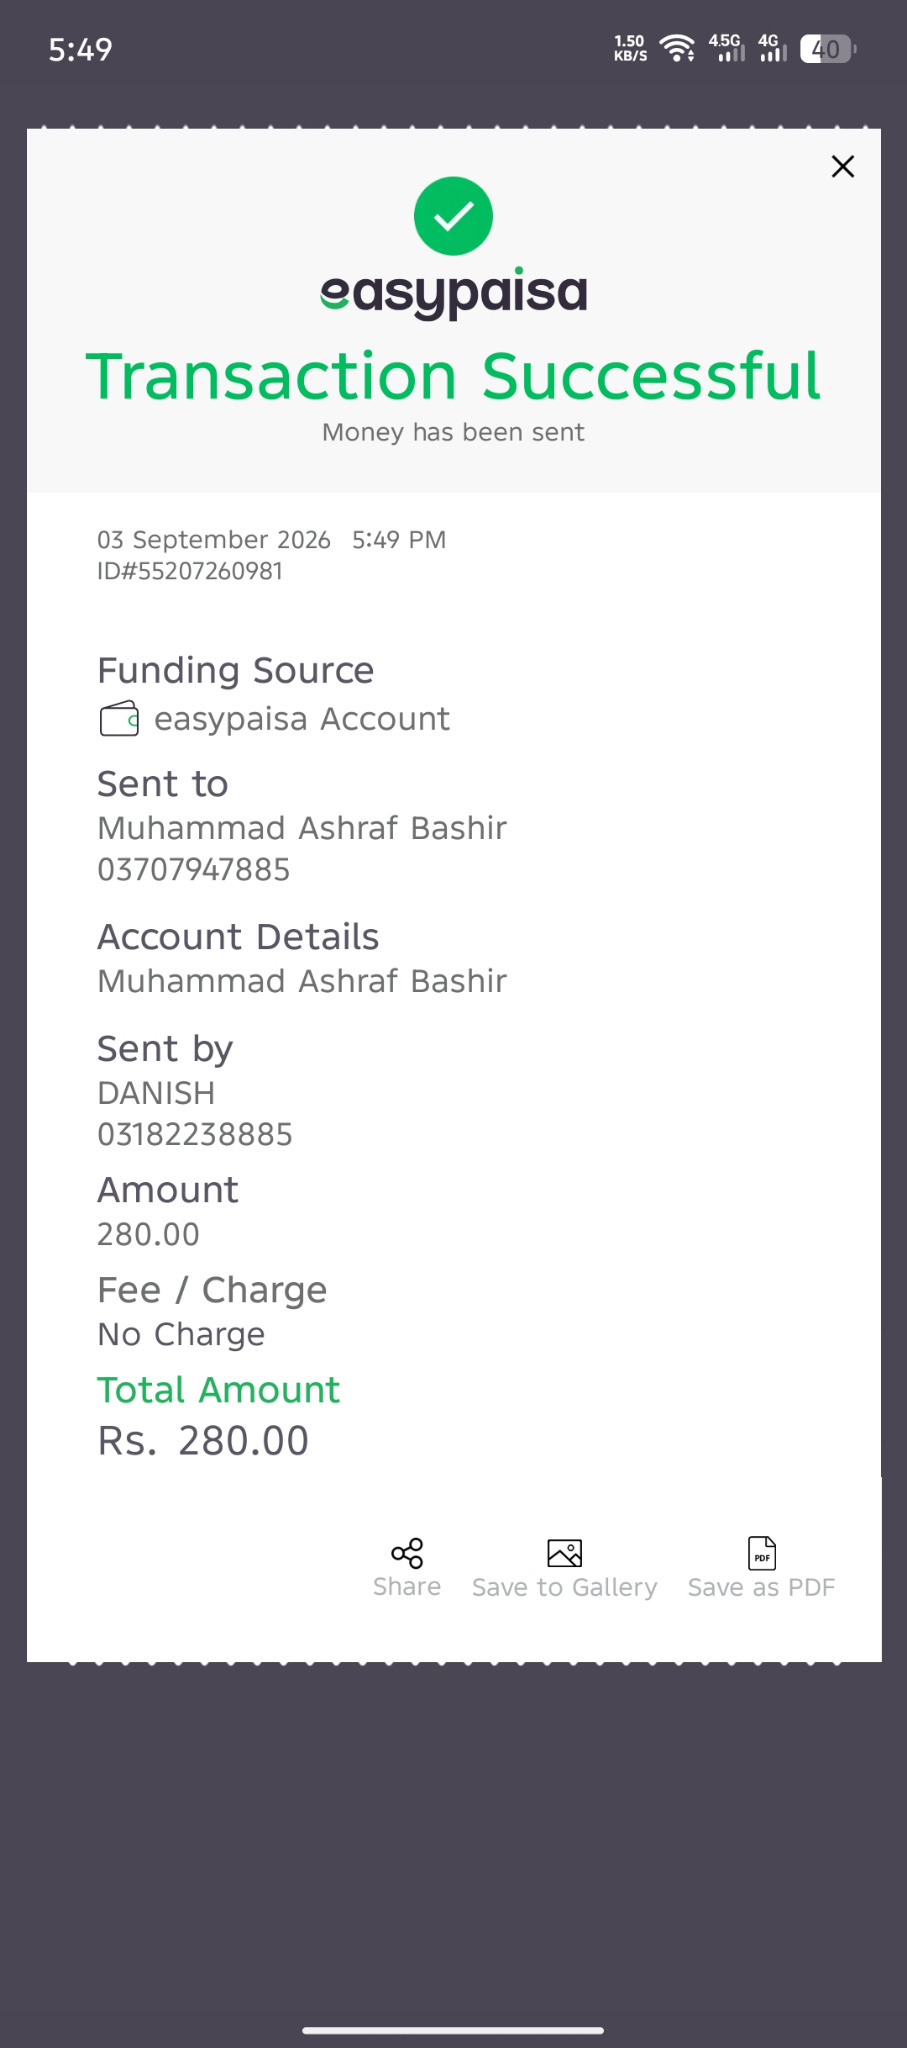This screenshot has width=907, height=2048.
Task: Tap the easypaisa logo
Action: (x=453, y=293)
